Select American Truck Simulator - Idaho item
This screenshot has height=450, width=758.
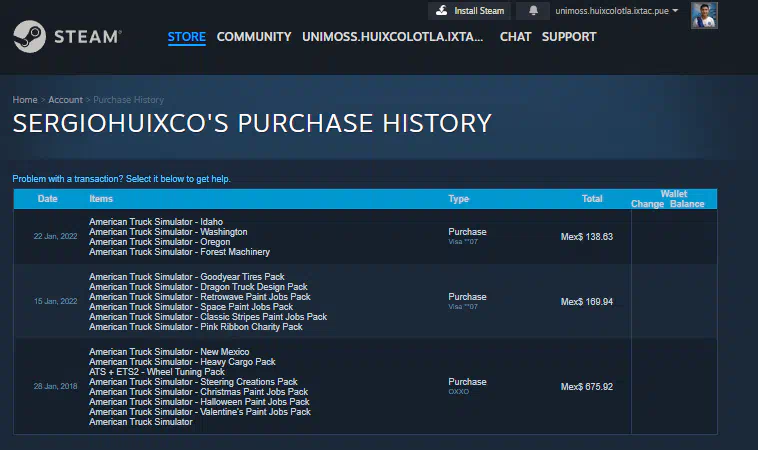[156, 222]
